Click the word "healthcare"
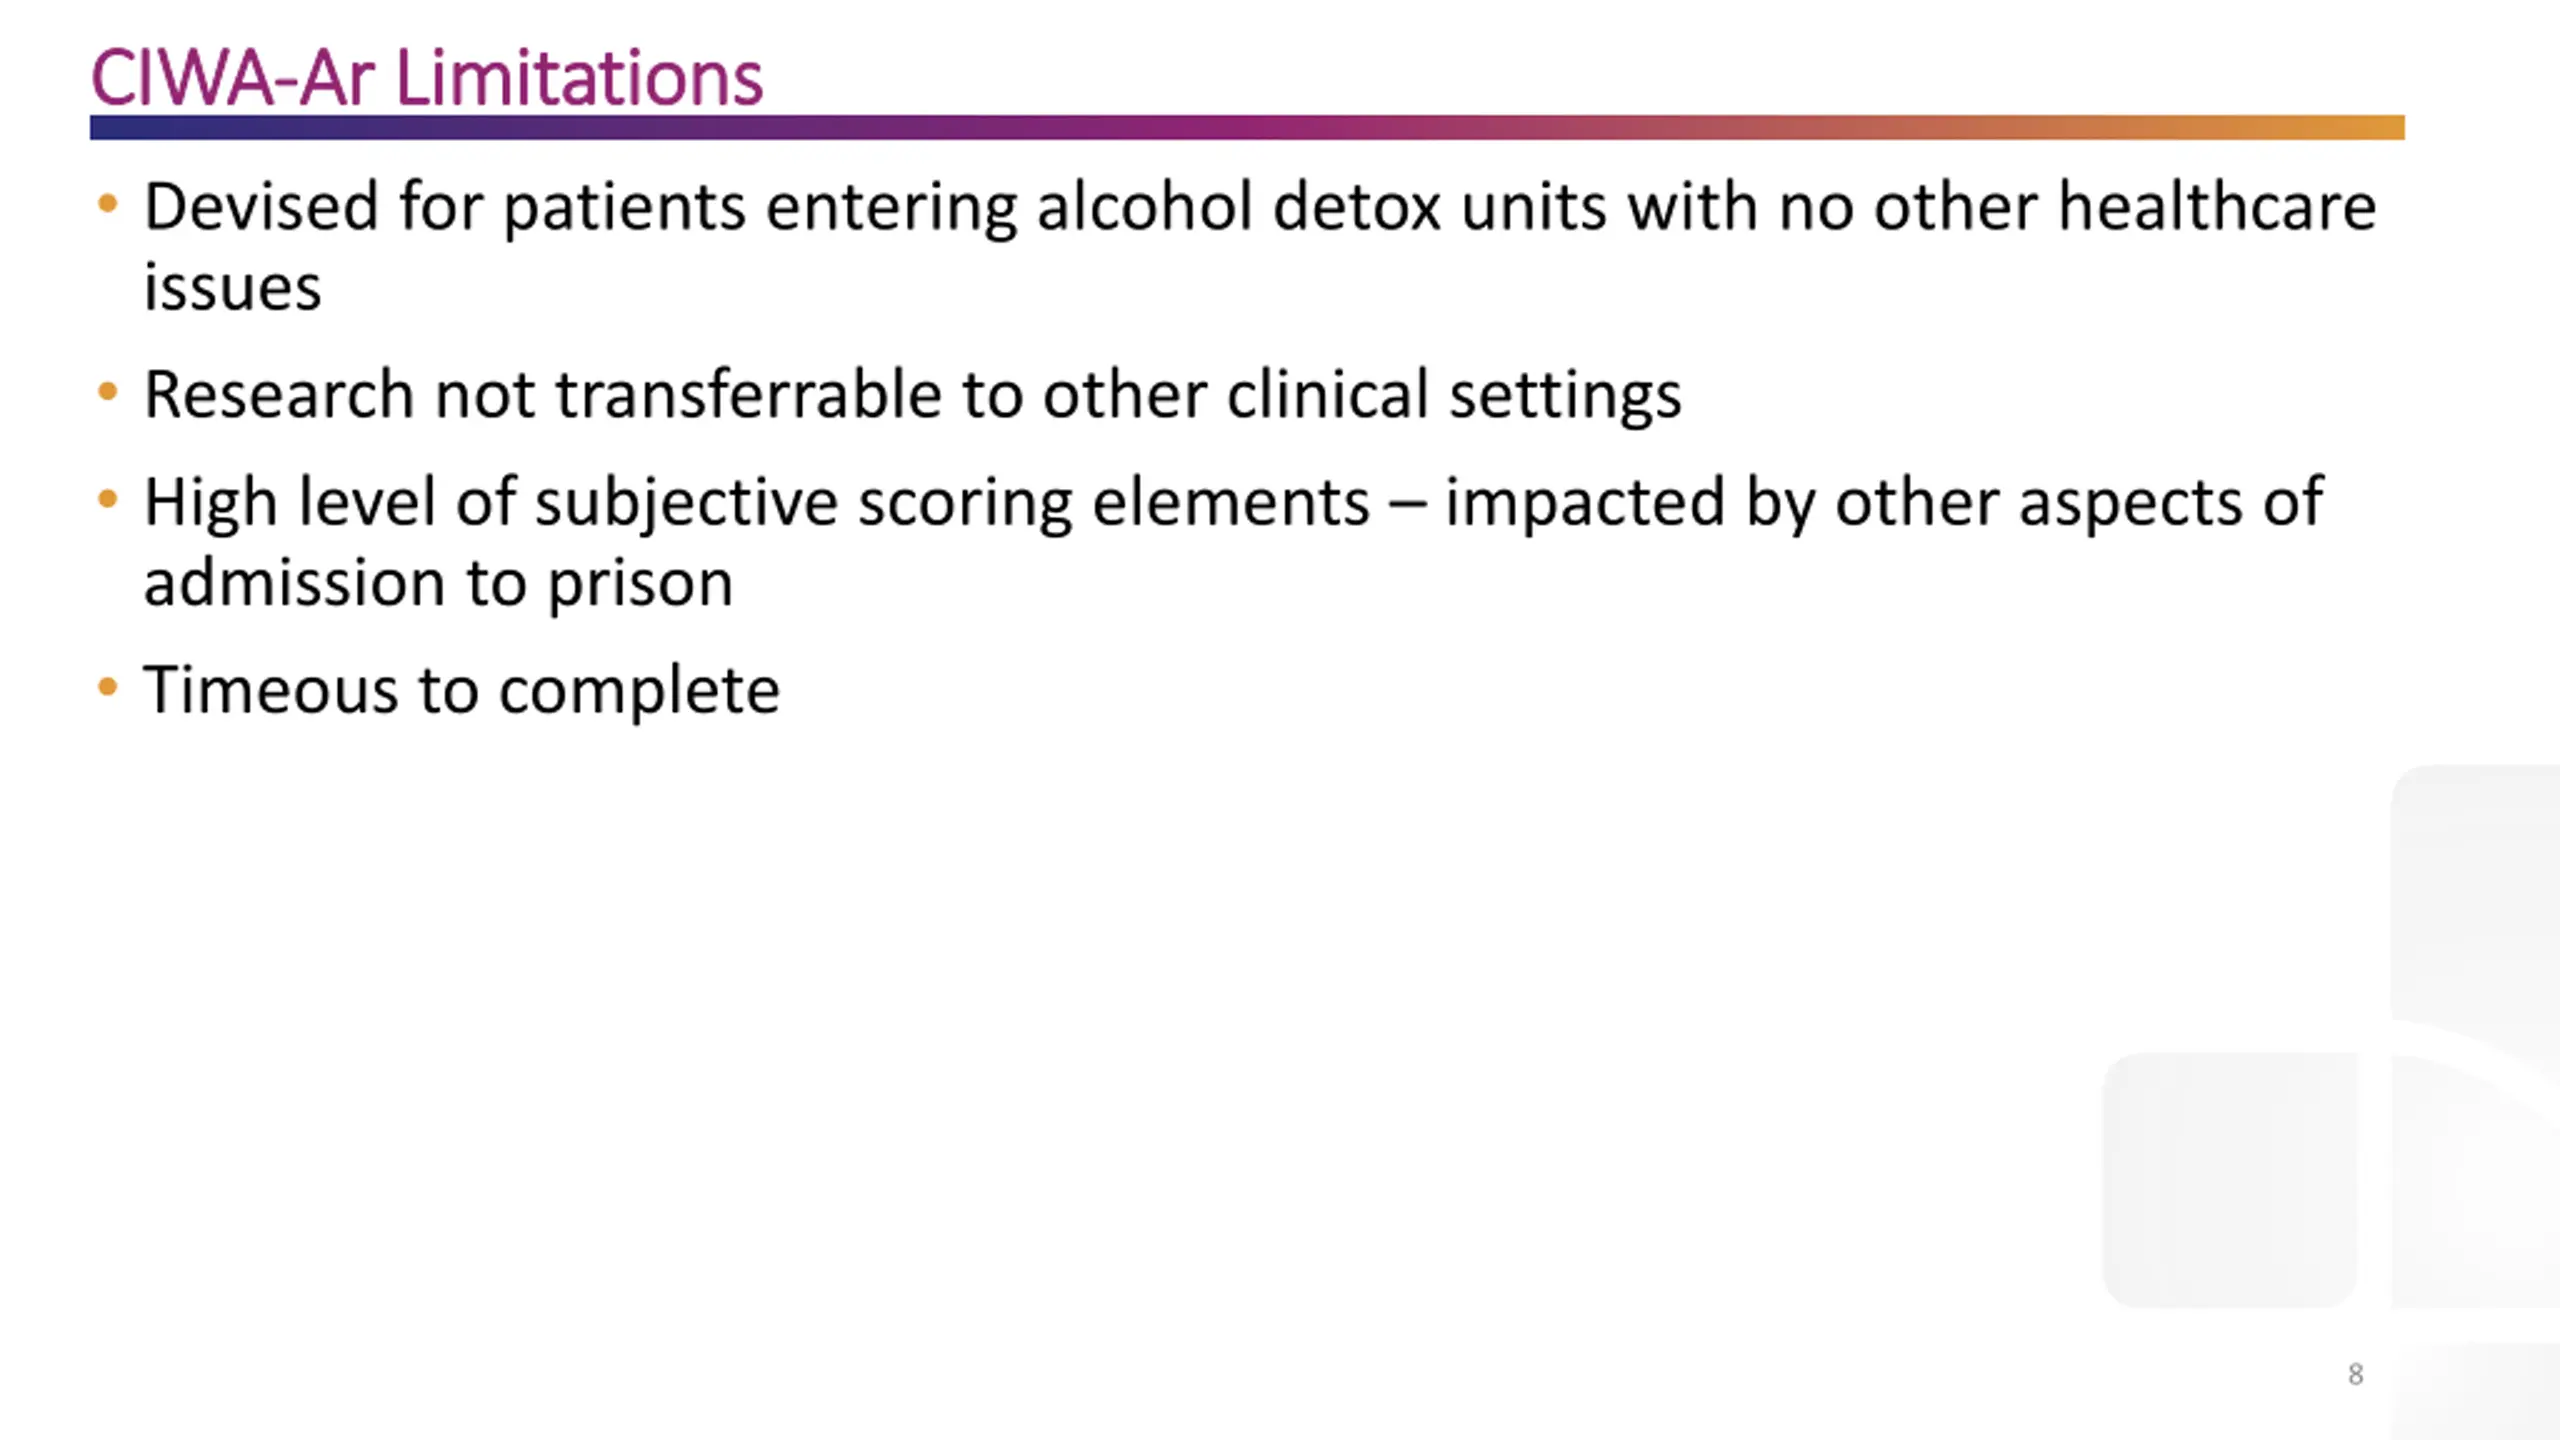This screenshot has height=1440, width=2560. pyautogui.click(x=2217, y=207)
